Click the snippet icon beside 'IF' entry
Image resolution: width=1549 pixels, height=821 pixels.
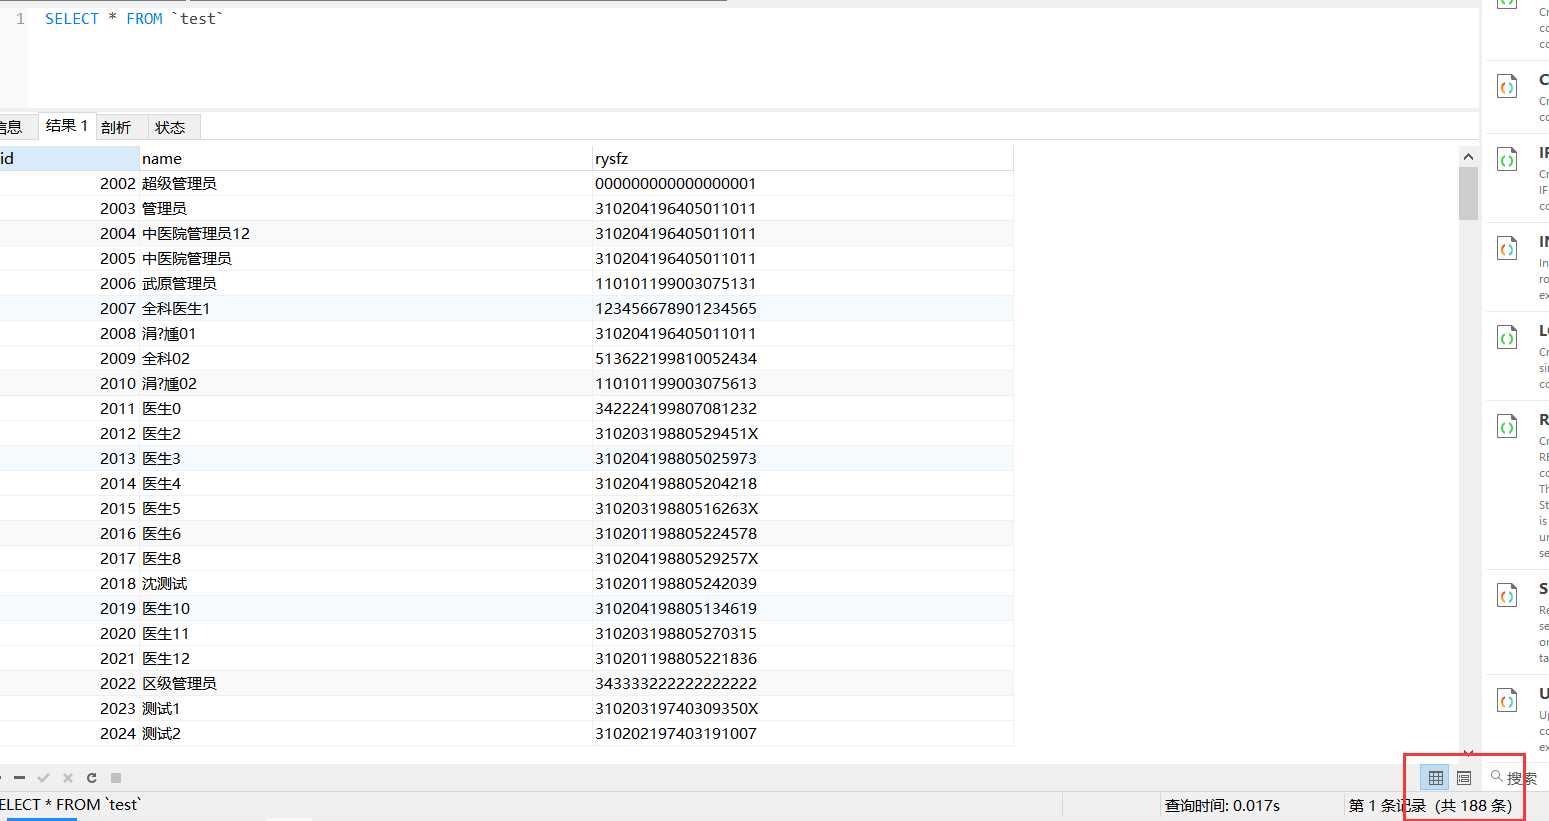(x=1507, y=159)
